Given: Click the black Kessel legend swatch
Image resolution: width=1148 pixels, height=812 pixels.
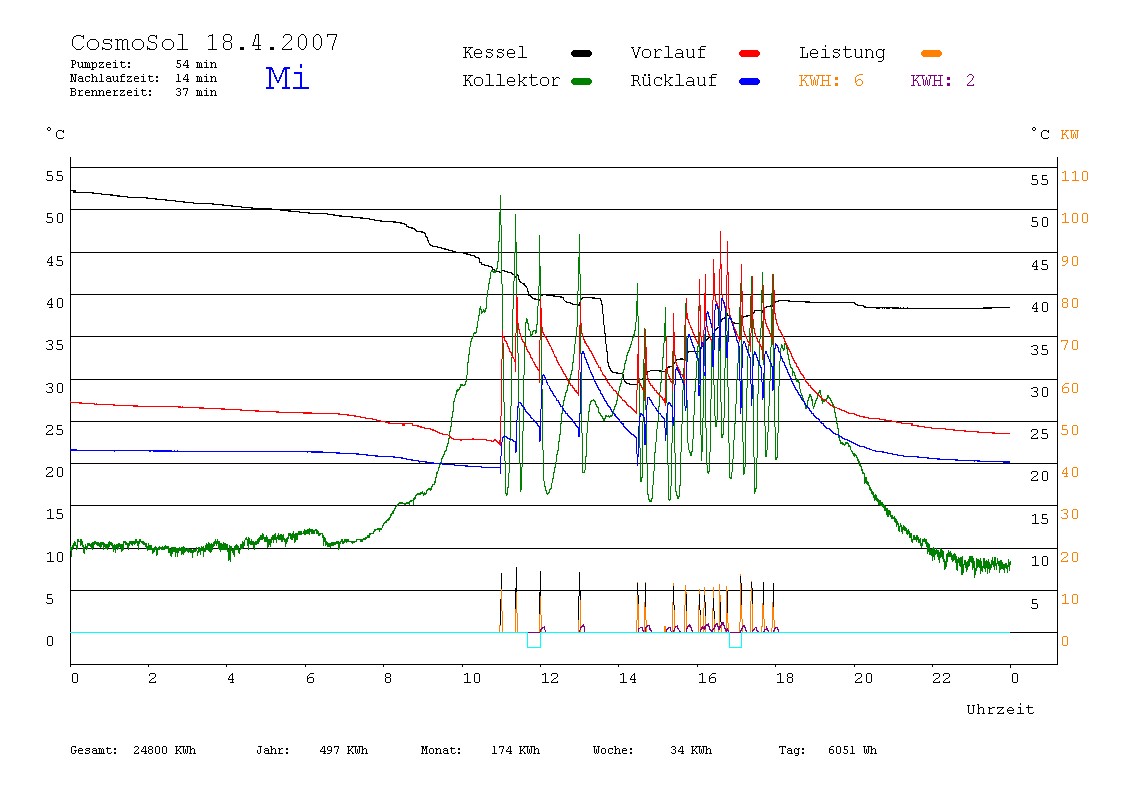Looking at the screenshot, I should [581, 53].
